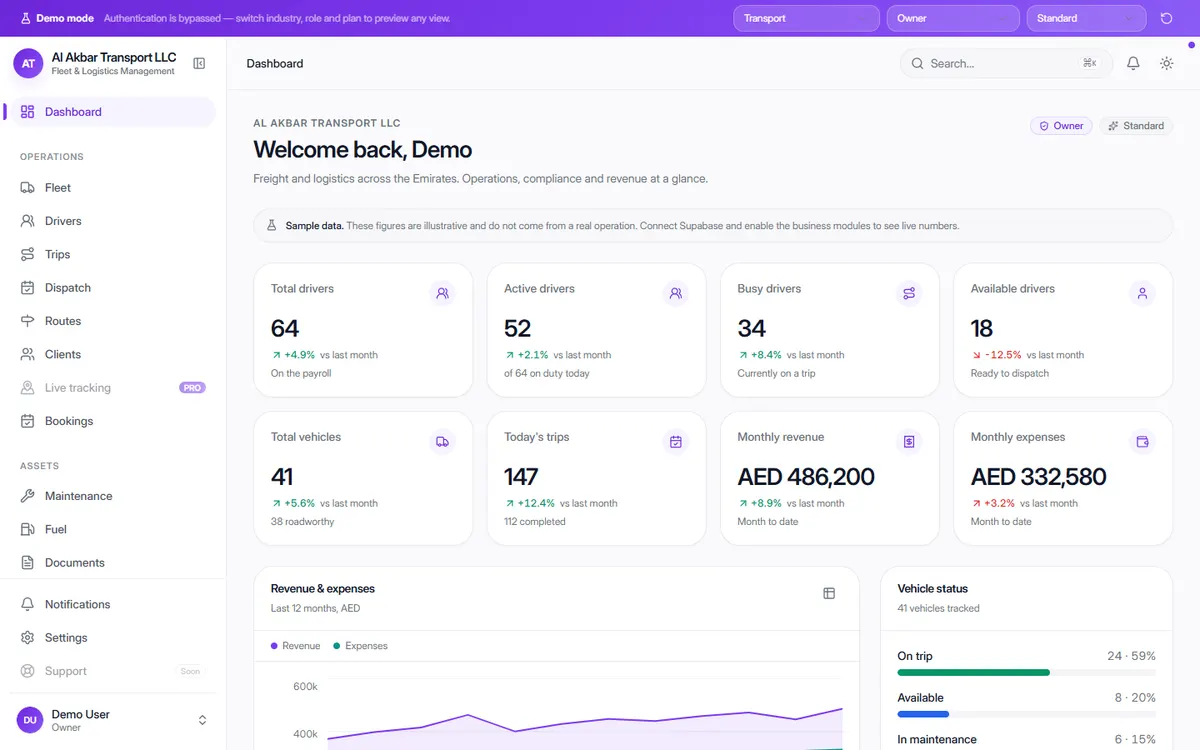Click the Available drivers card icon
This screenshot has width=1200, height=750.
pos(1142,294)
